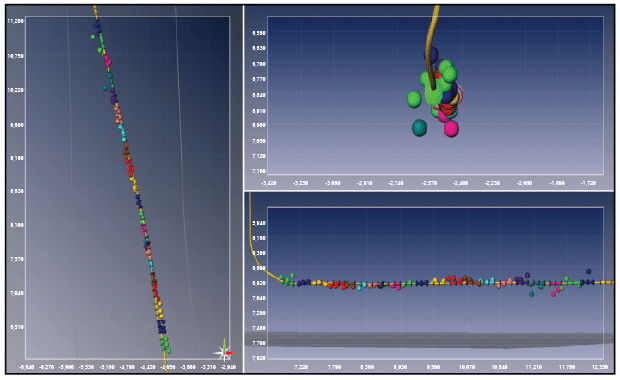Click the "9,500" axis label in side view
The width and height of the screenshot is (620, 380).
point(434,367)
